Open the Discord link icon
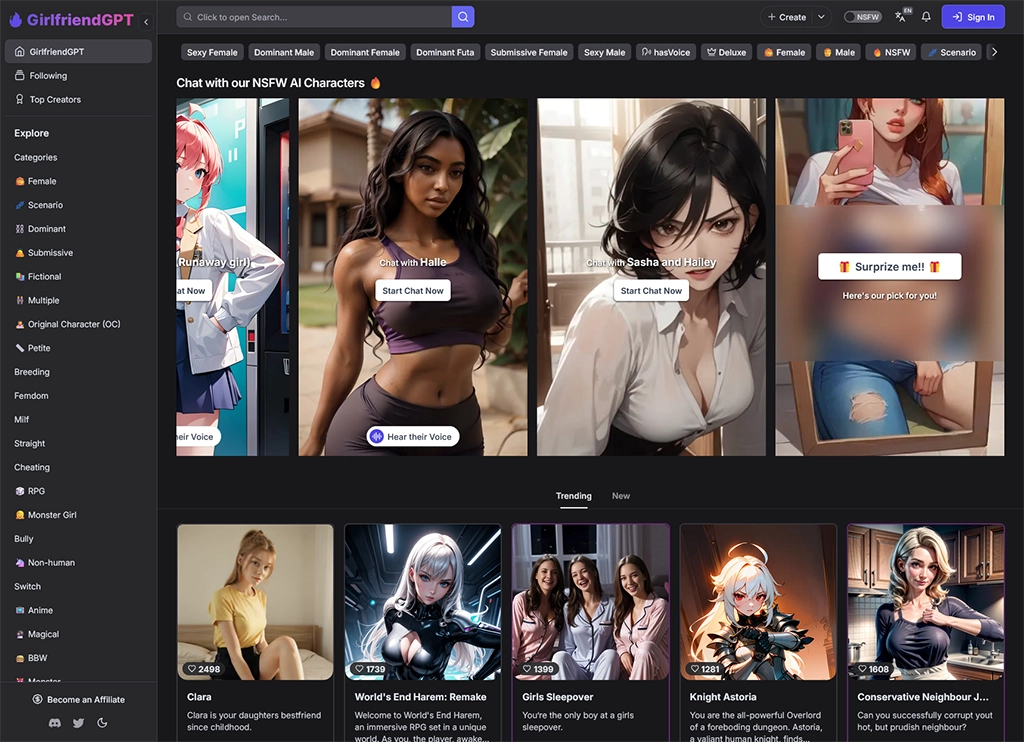Image resolution: width=1024 pixels, height=742 pixels. click(54, 722)
